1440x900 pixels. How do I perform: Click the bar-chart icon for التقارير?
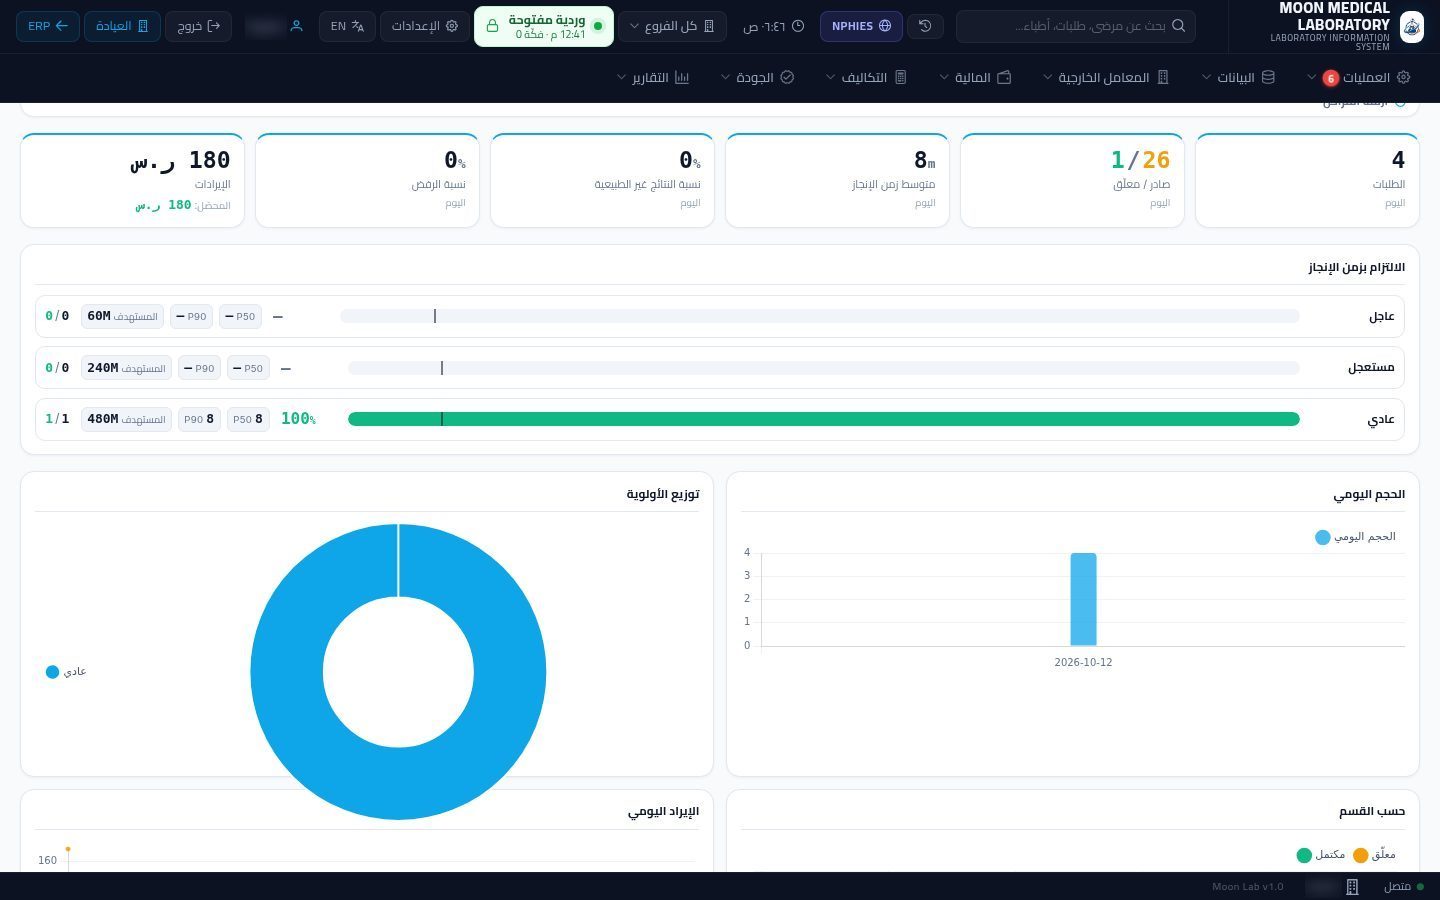[682, 77]
